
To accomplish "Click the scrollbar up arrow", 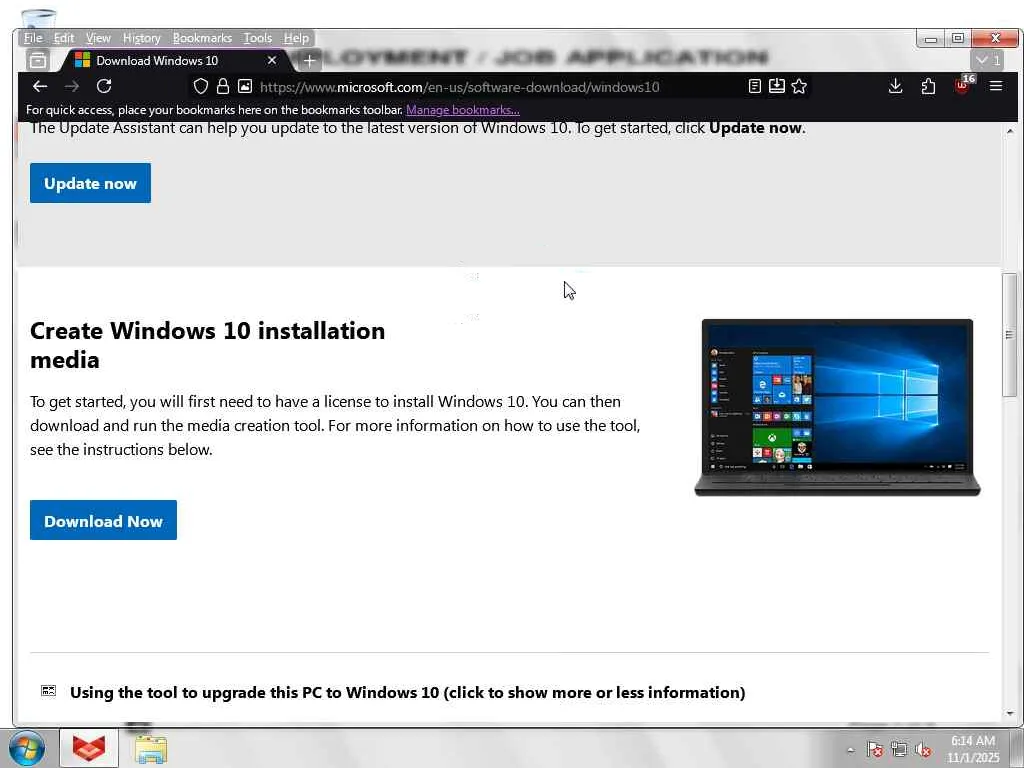I will [x=1010, y=131].
